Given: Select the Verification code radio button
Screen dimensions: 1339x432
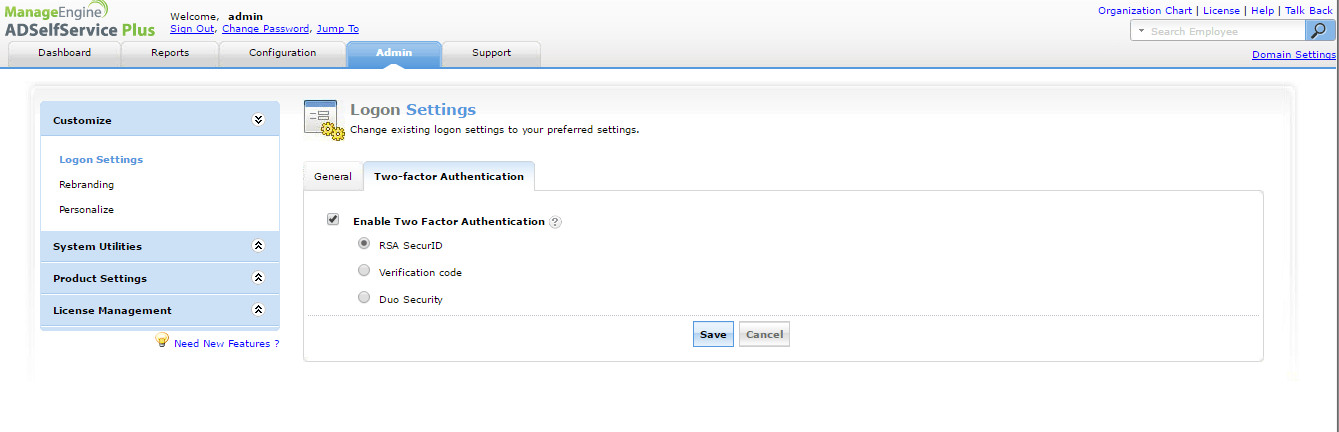Looking at the screenshot, I should coord(364,271).
